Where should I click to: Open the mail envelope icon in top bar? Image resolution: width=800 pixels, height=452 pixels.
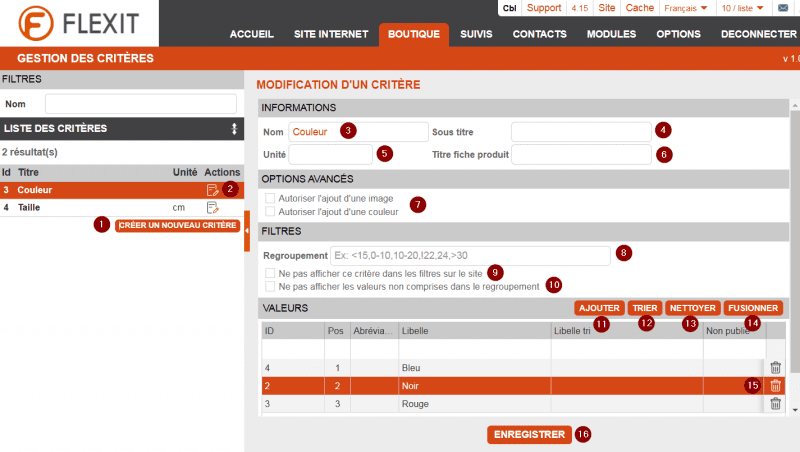783,8
